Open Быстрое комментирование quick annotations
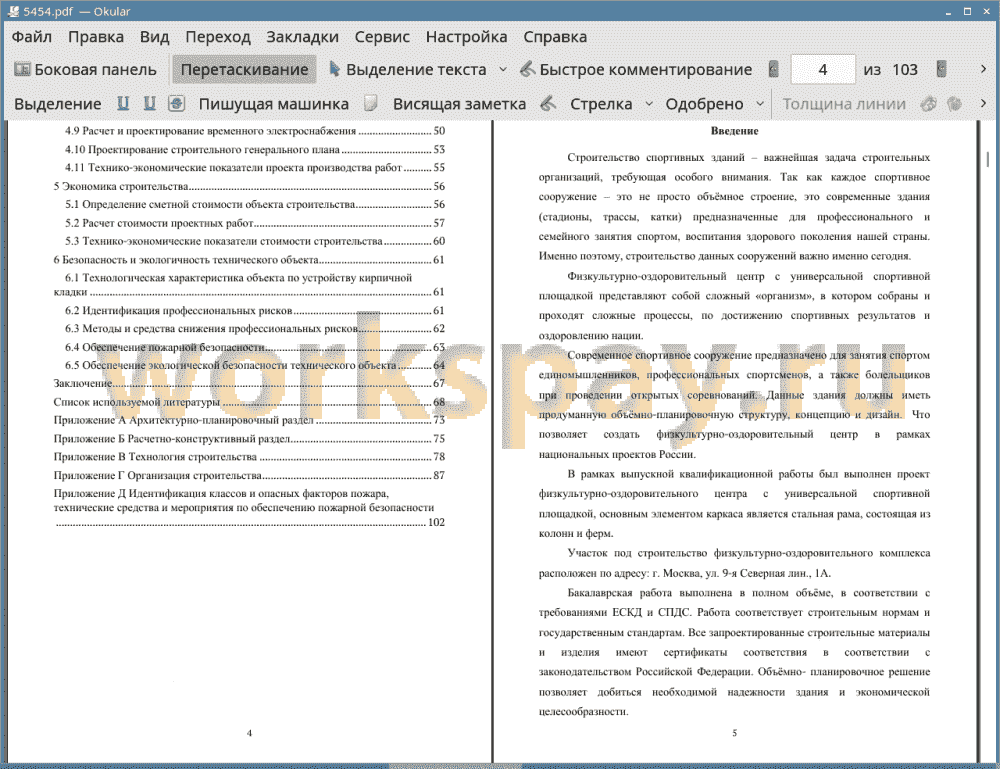This screenshot has width=1000, height=769. (636, 70)
